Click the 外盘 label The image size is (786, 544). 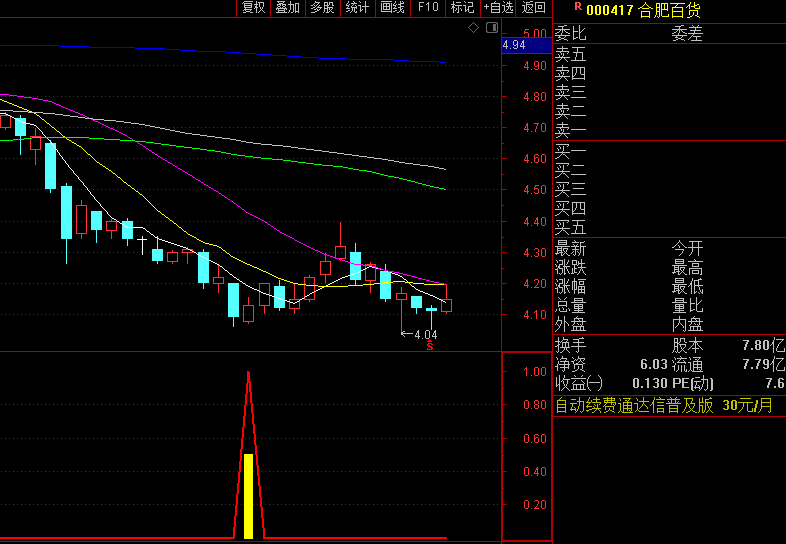[x=570, y=324]
